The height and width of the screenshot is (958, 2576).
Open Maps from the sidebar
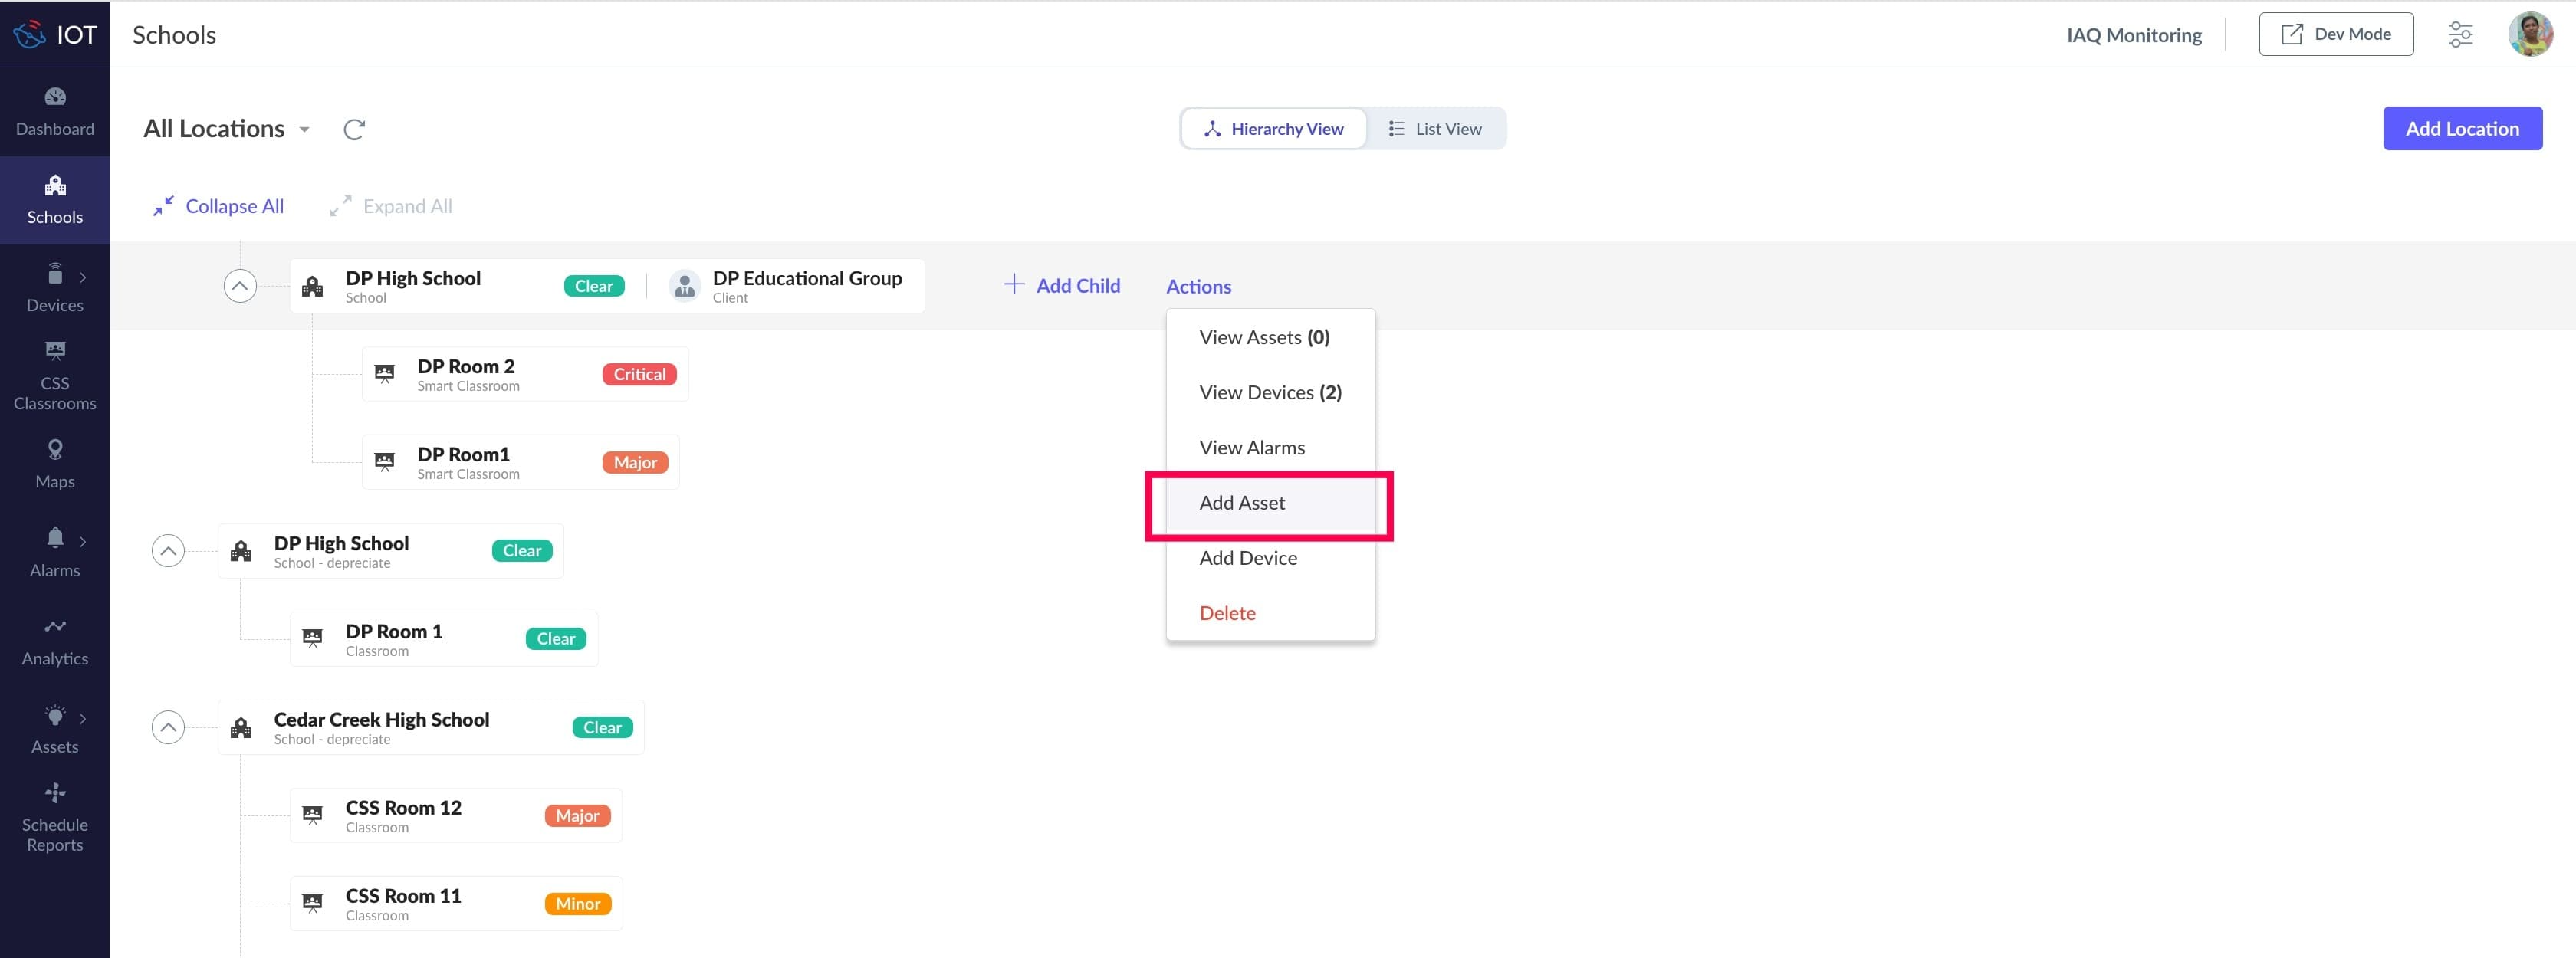click(x=55, y=464)
